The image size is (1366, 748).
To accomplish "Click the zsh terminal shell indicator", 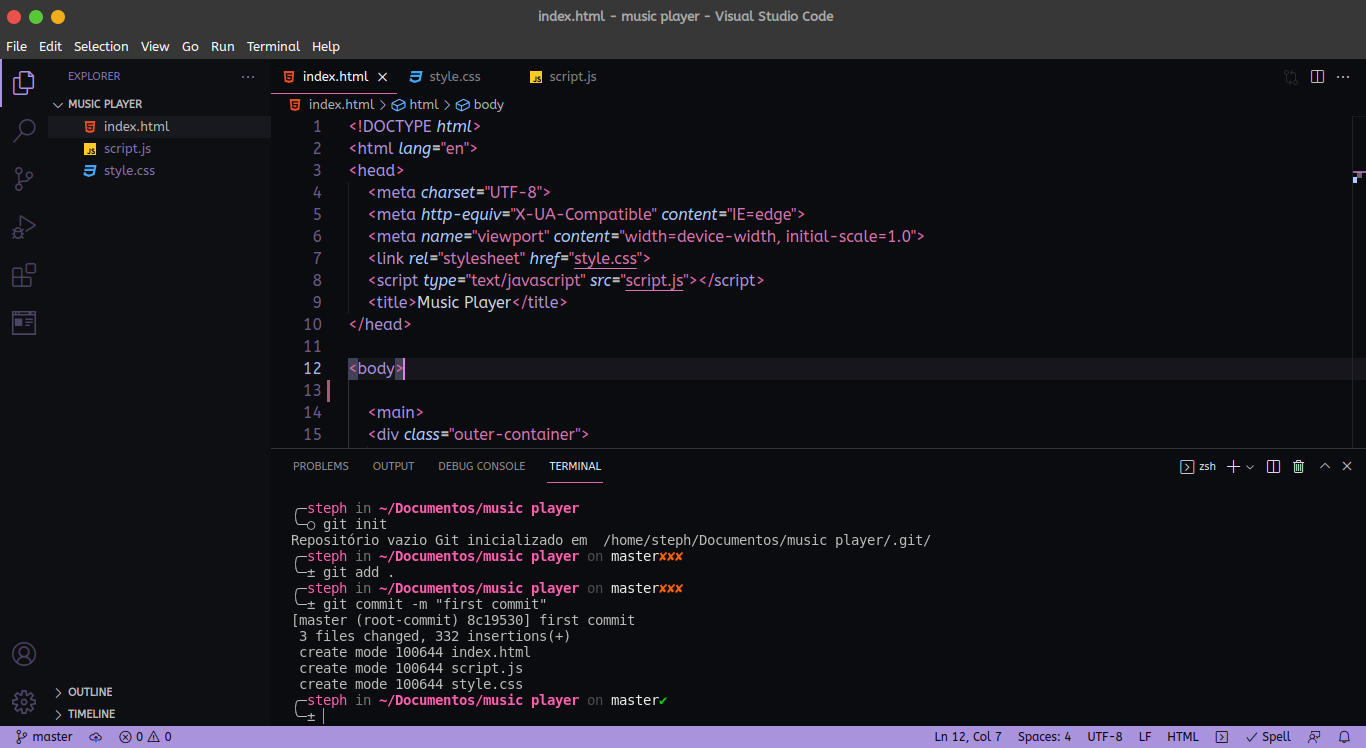I will (x=1198, y=466).
